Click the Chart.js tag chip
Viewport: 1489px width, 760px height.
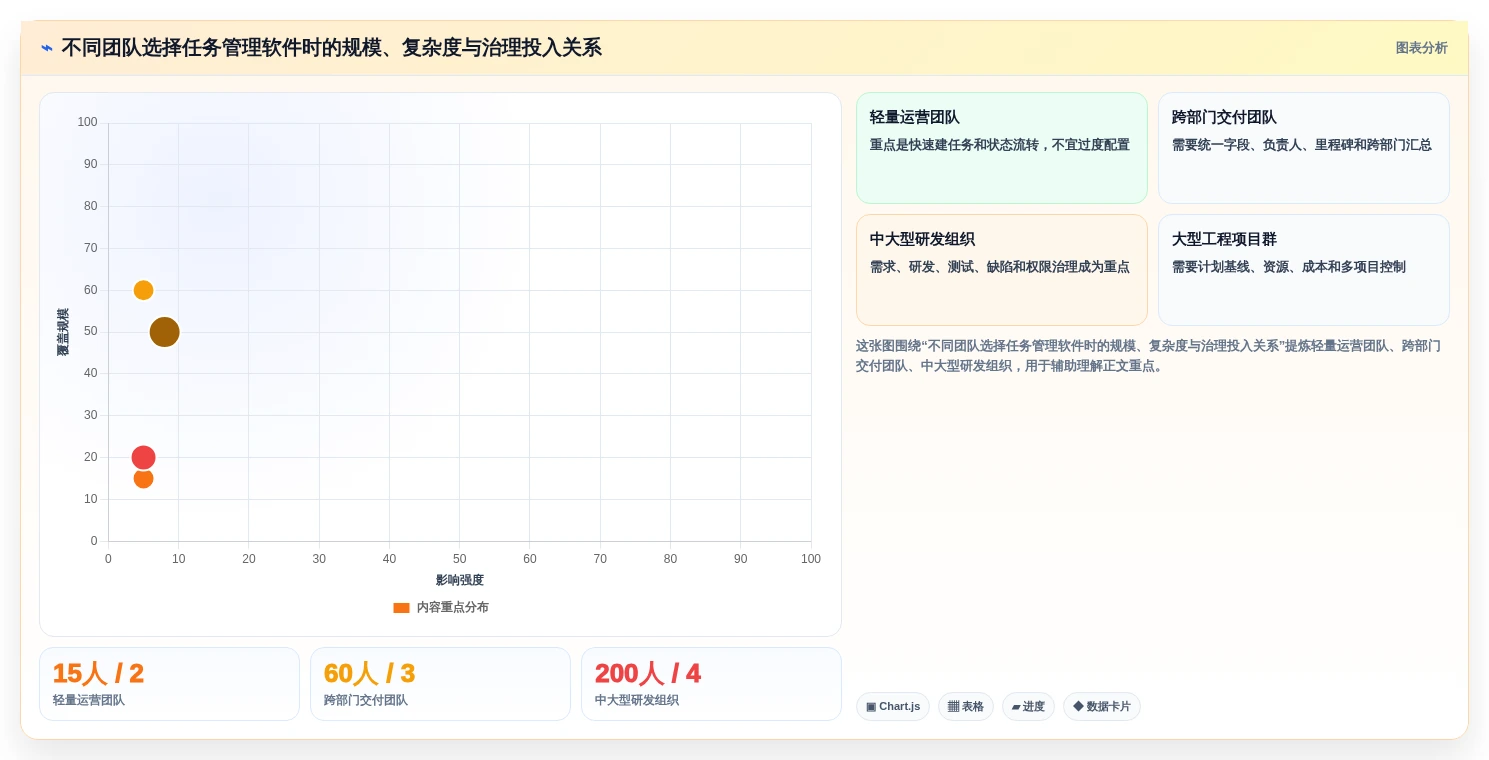pyautogui.click(x=893, y=707)
